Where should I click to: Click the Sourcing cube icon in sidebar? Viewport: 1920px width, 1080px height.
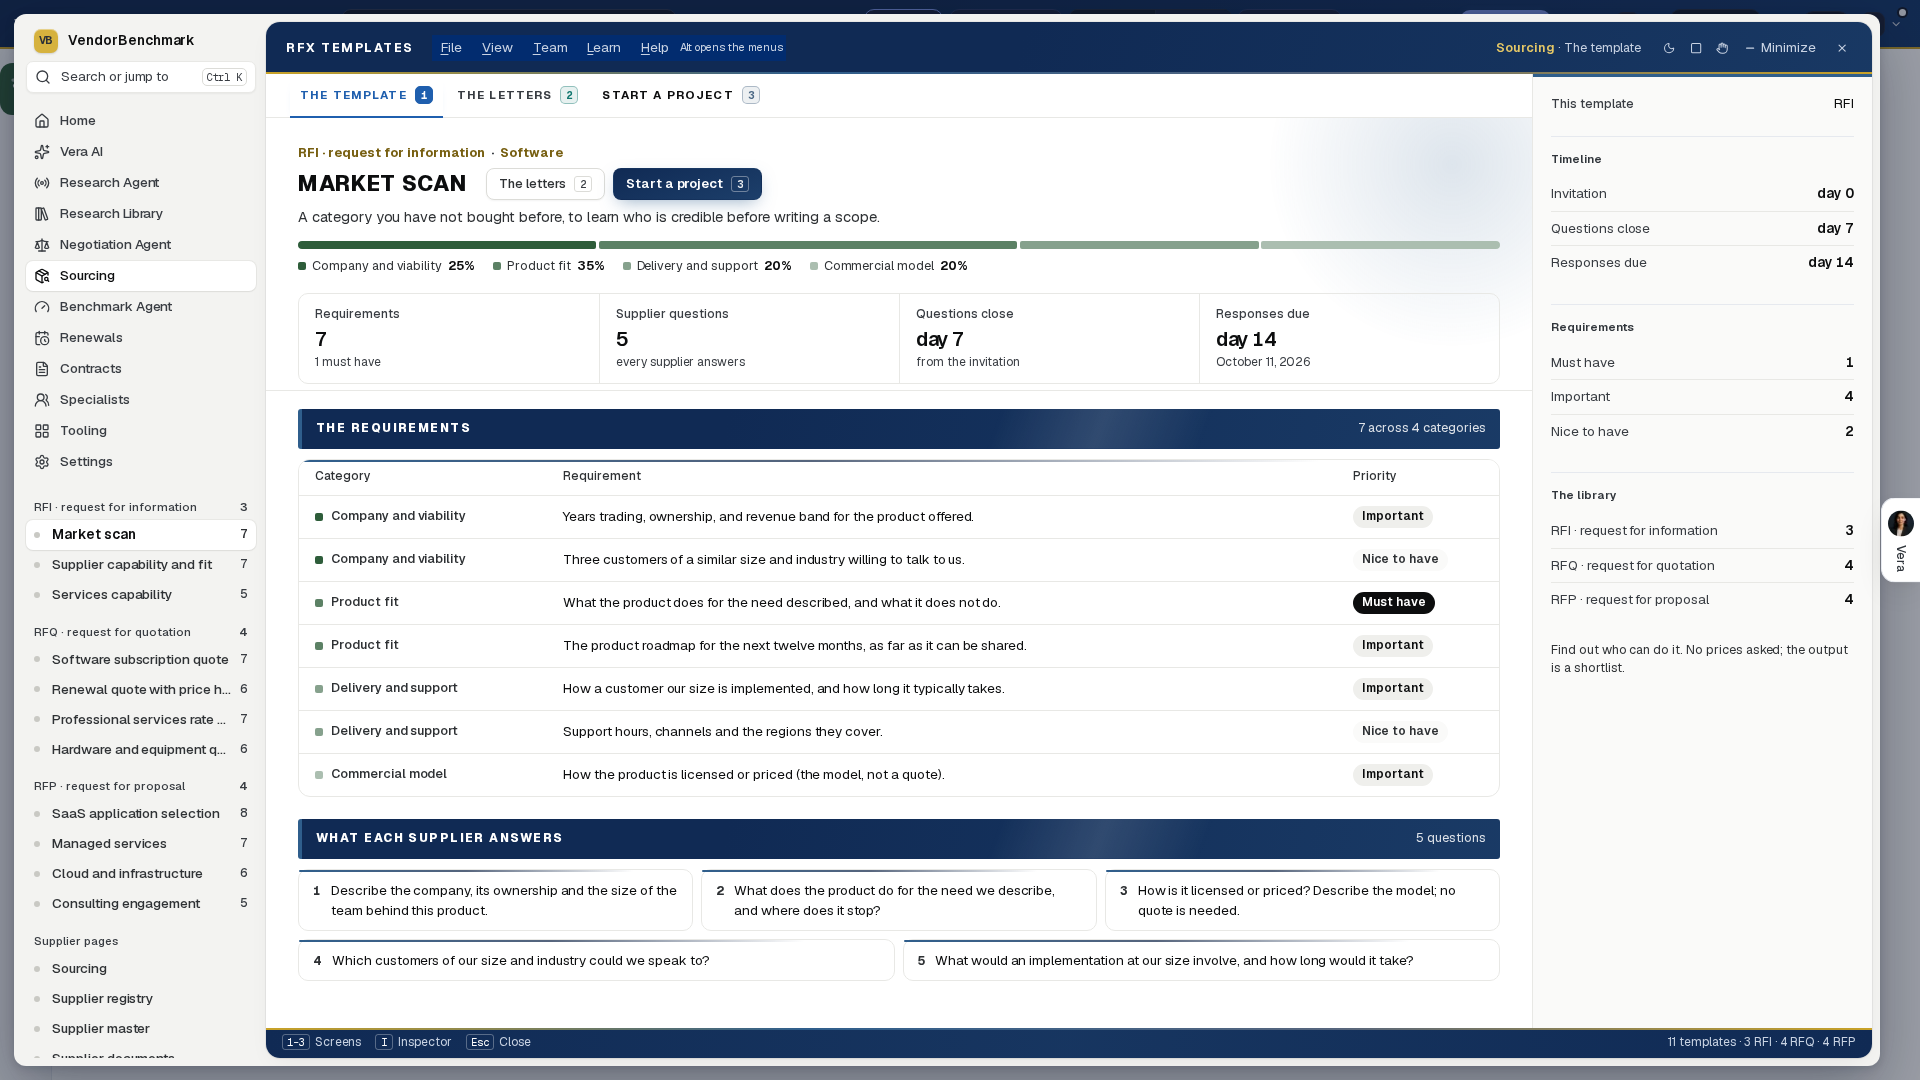[42, 276]
